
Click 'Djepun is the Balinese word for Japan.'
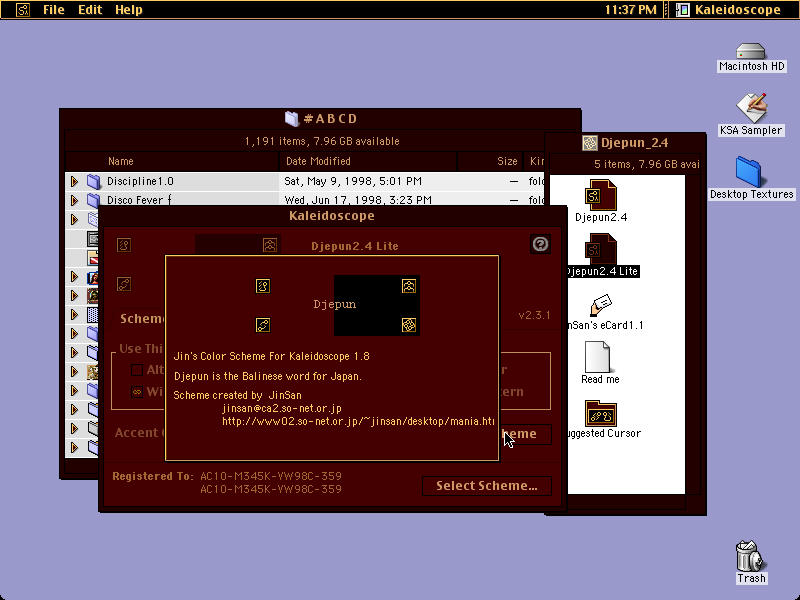pos(268,376)
